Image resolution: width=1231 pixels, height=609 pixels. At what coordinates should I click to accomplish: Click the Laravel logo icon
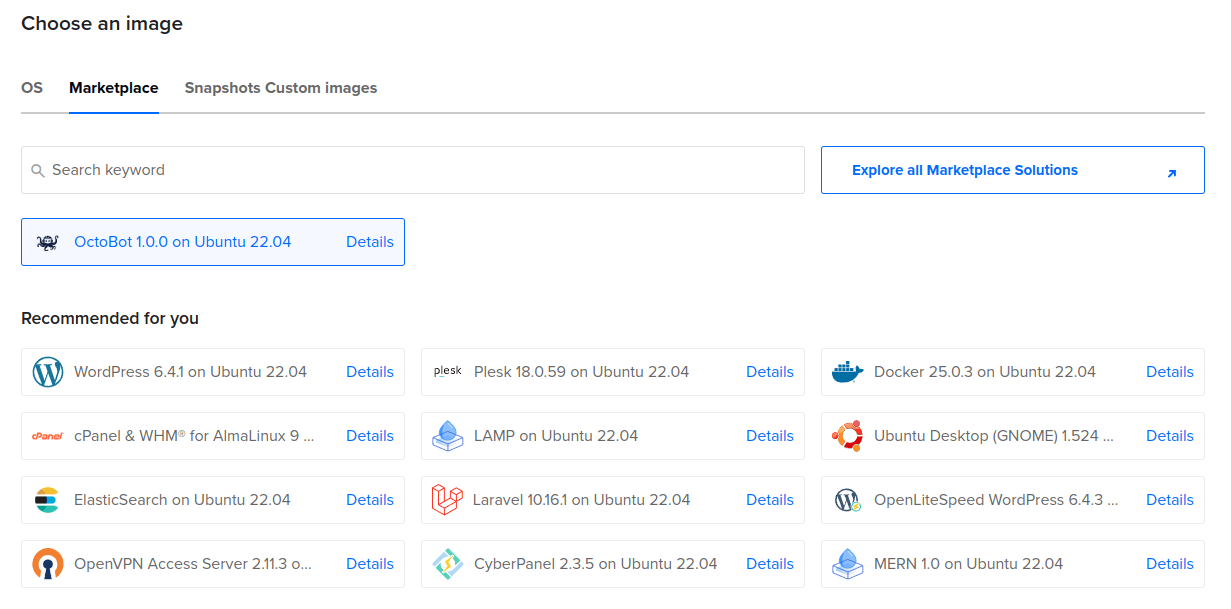[x=447, y=500]
